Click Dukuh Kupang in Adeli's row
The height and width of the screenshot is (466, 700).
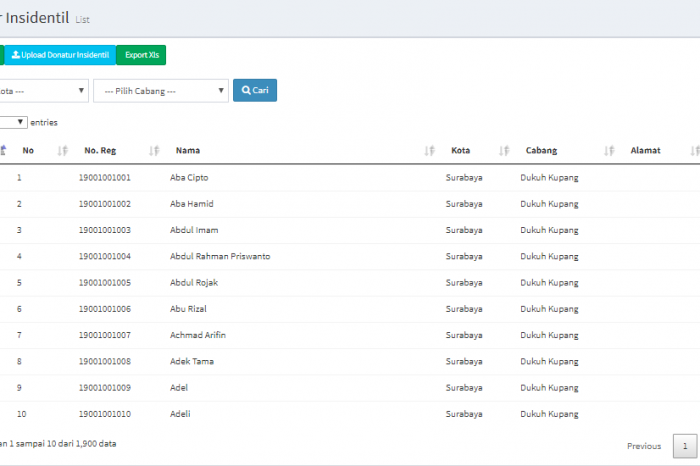549,414
